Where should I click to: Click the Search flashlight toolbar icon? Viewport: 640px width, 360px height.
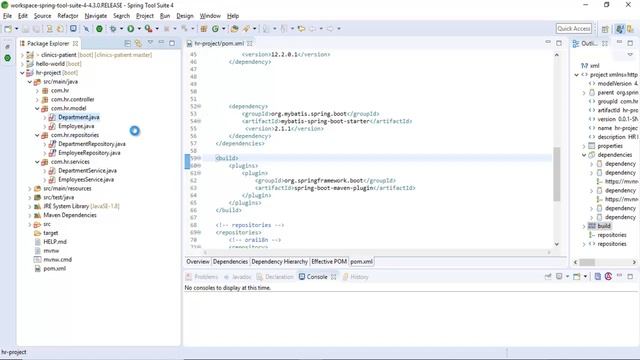(x=246, y=29)
